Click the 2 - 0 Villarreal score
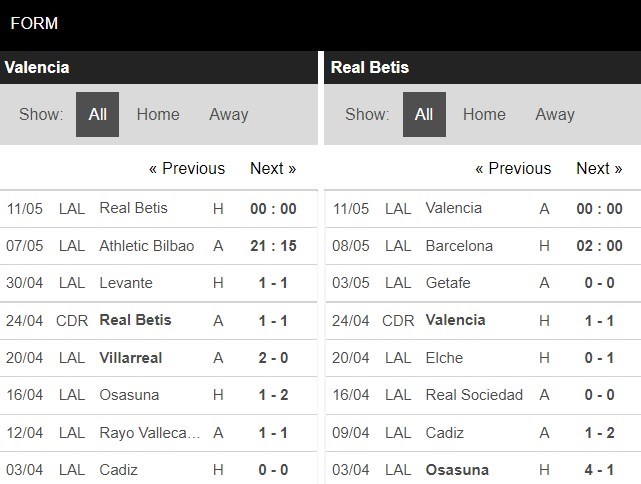The image size is (641, 484). 273,357
